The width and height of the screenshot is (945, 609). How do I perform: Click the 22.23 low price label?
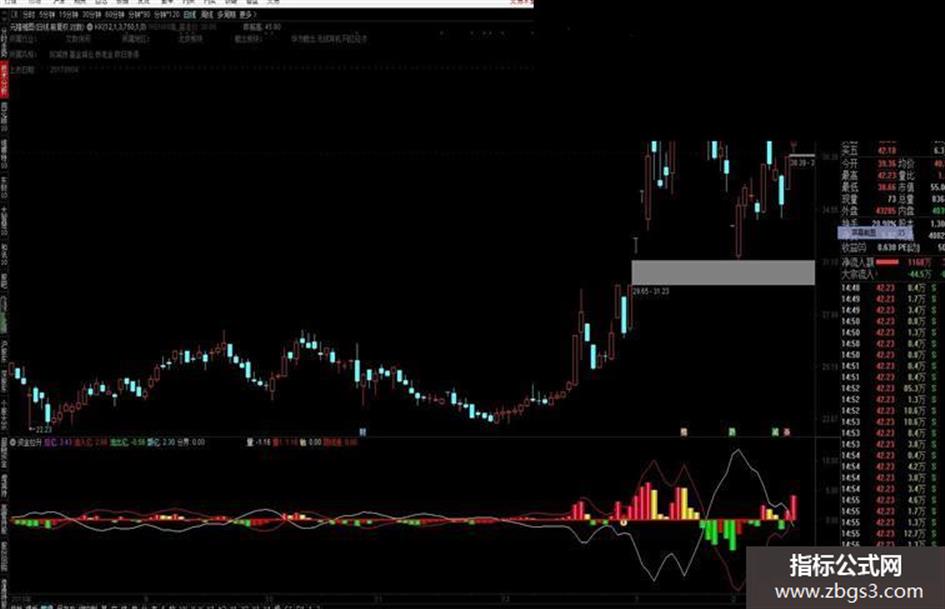43,430
